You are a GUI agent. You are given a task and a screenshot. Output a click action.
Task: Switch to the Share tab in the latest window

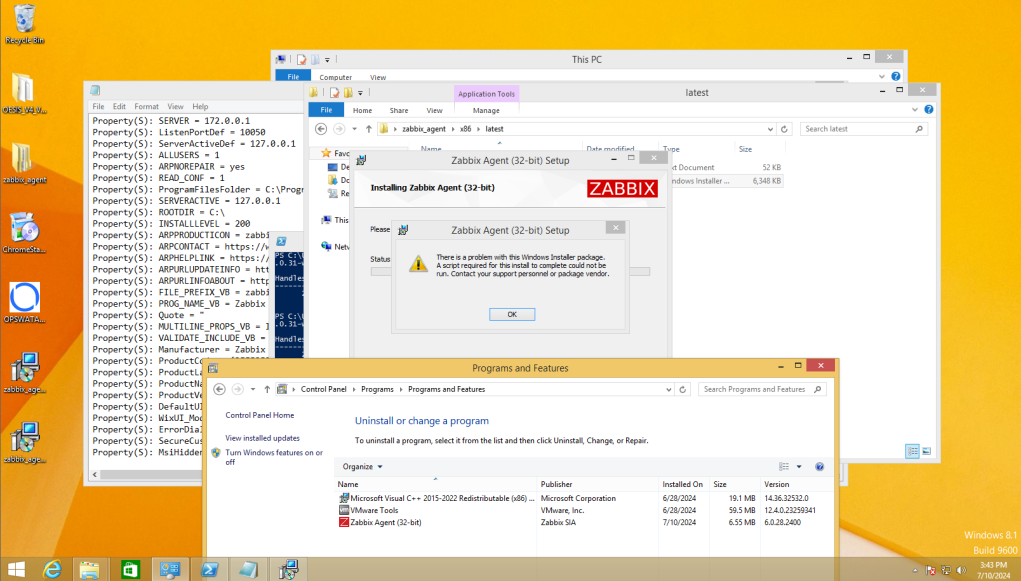(x=398, y=110)
